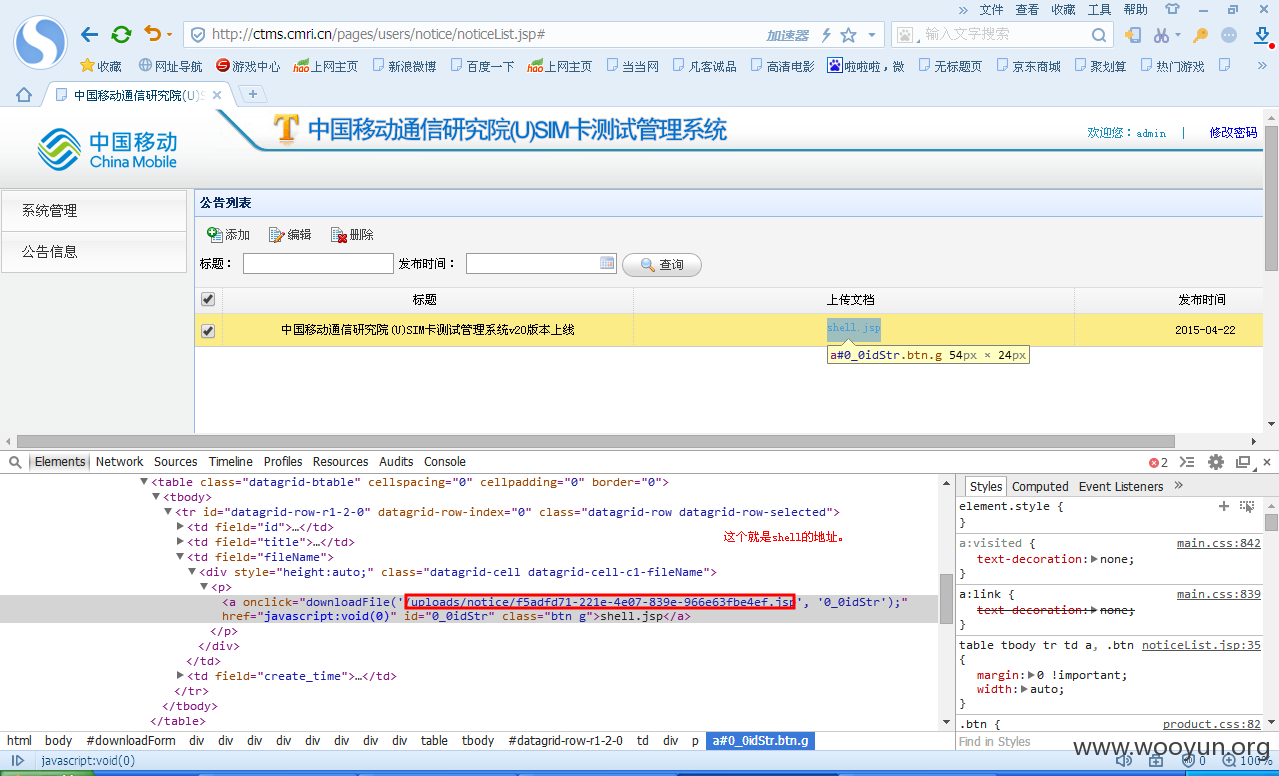
Task: Collapse the td field="fileName" node
Action: pyautogui.click(x=180, y=557)
